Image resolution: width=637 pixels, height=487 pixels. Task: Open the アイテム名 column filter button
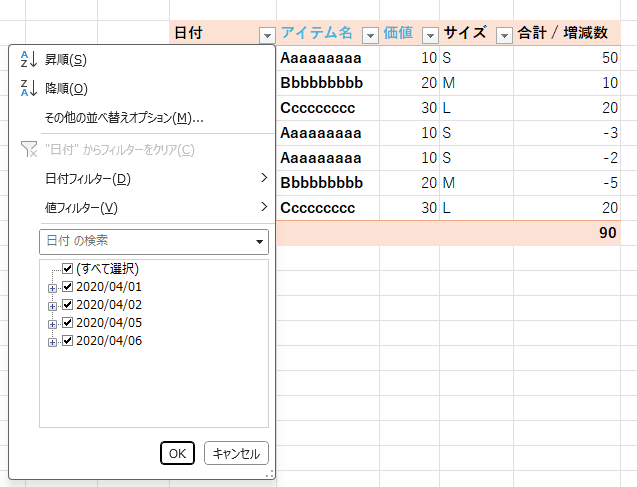coord(370,35)
